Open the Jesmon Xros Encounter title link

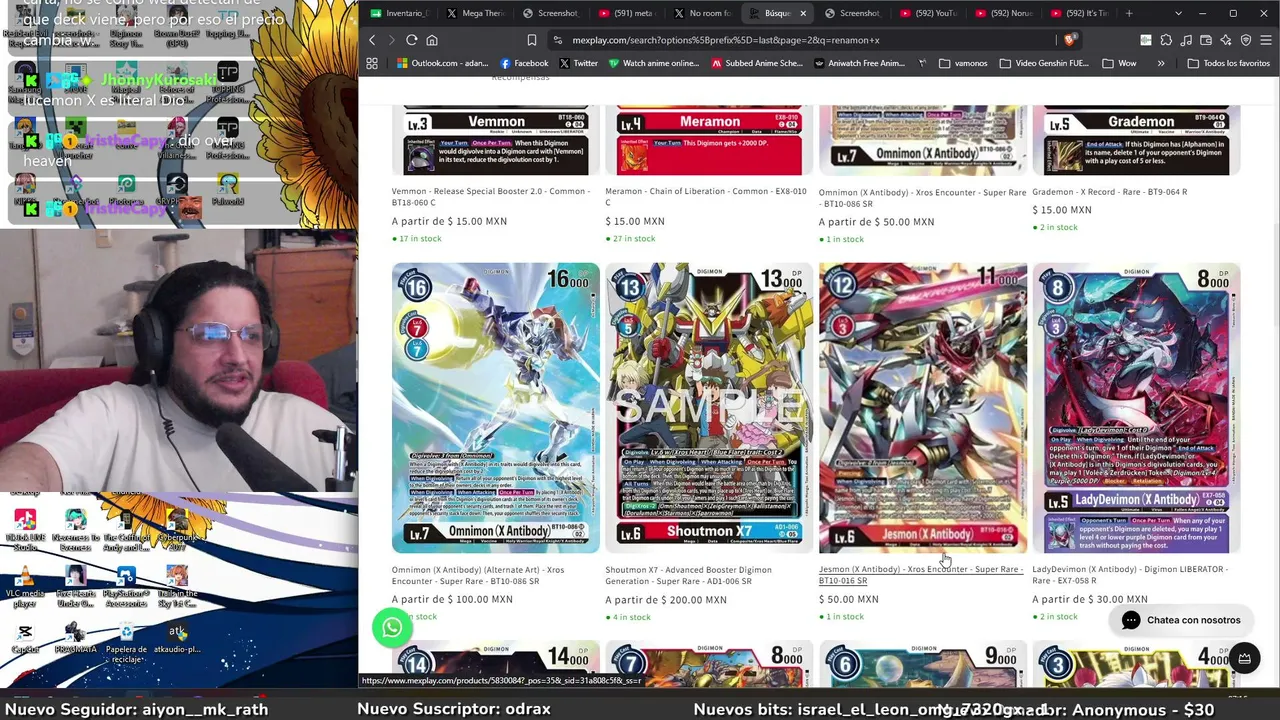point(921,575)
